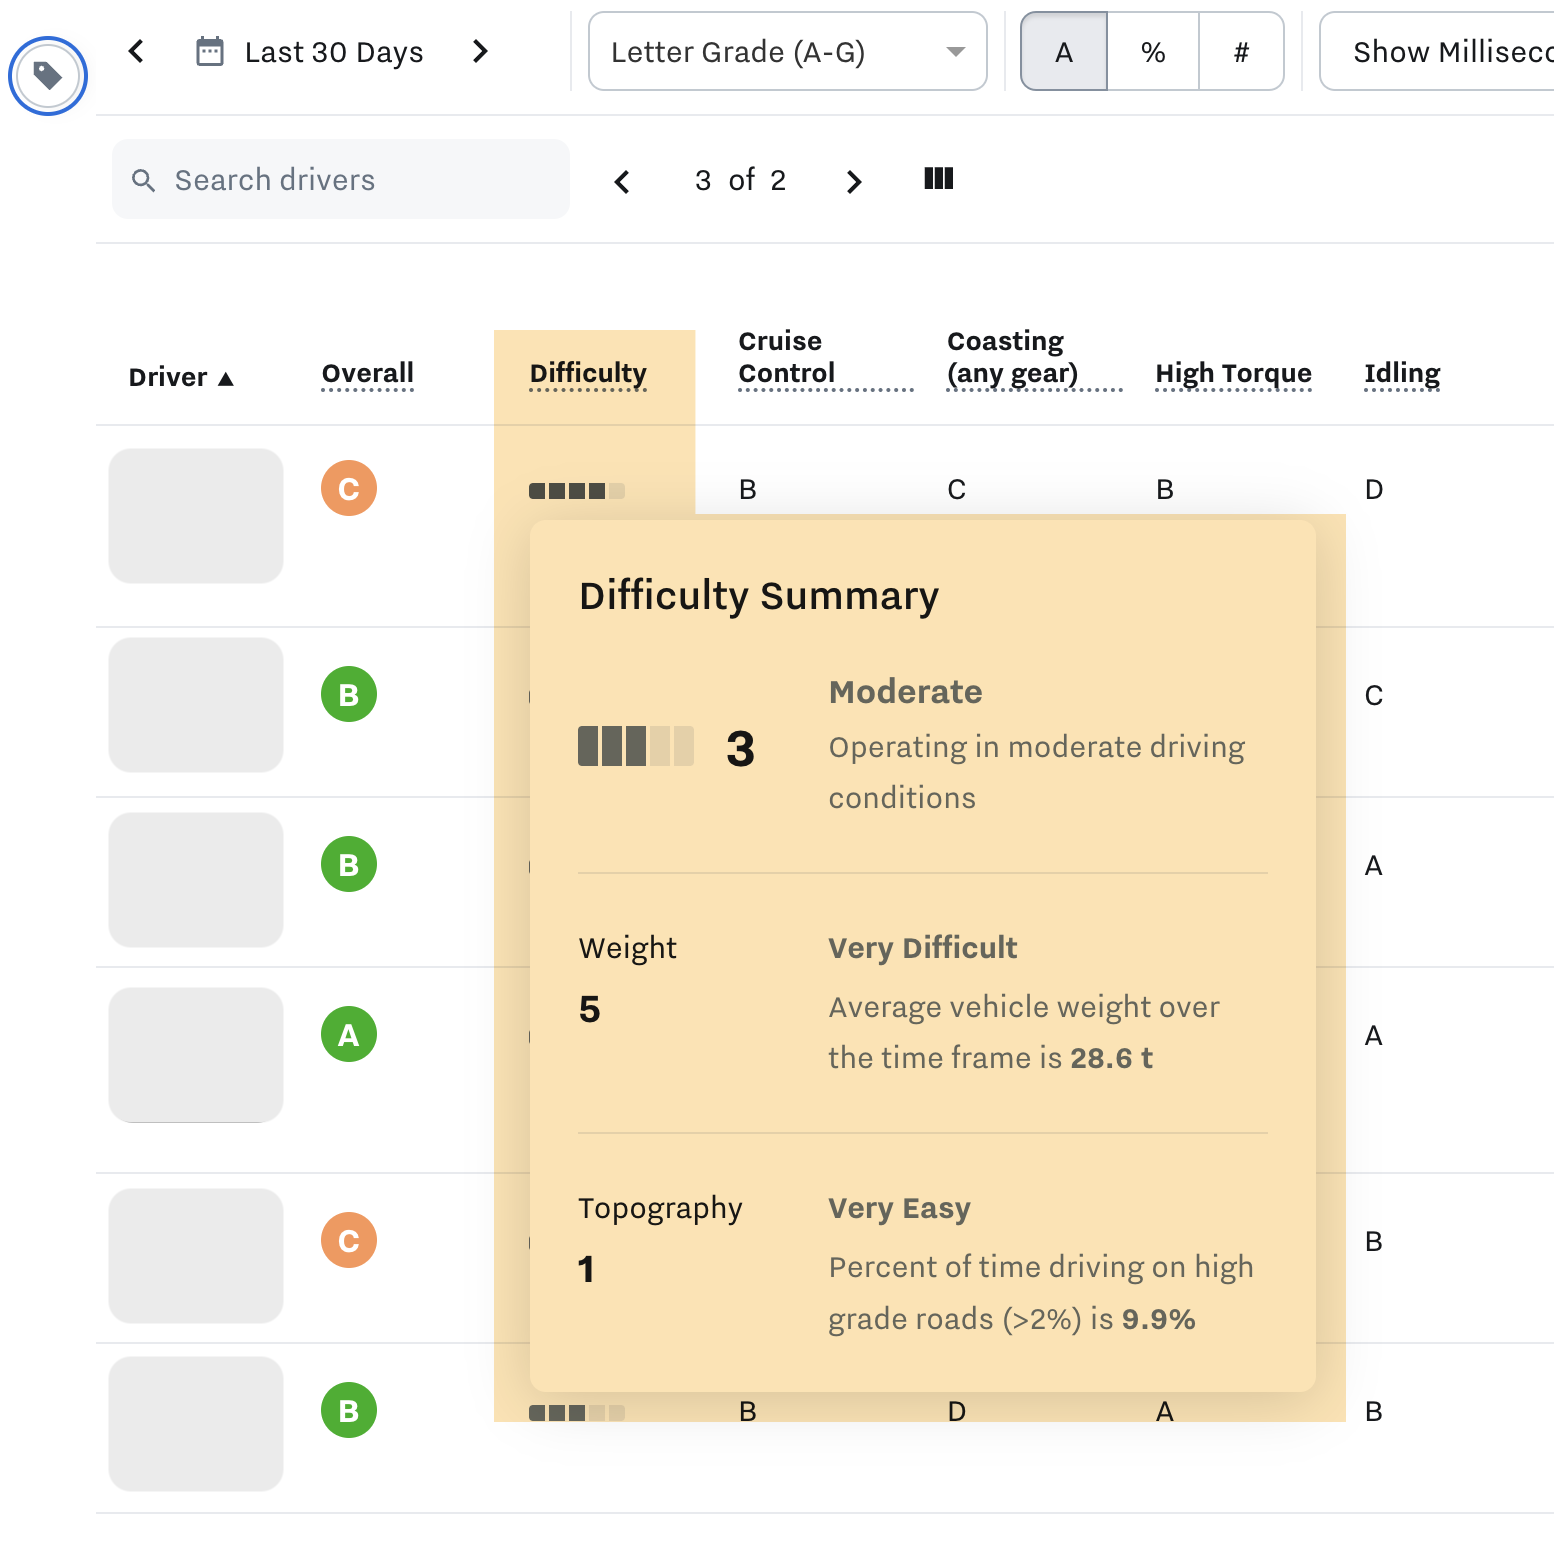Click the Show Milliseconds button
This screenshot has width=1554, height=1554.
tap(1440, 52)
